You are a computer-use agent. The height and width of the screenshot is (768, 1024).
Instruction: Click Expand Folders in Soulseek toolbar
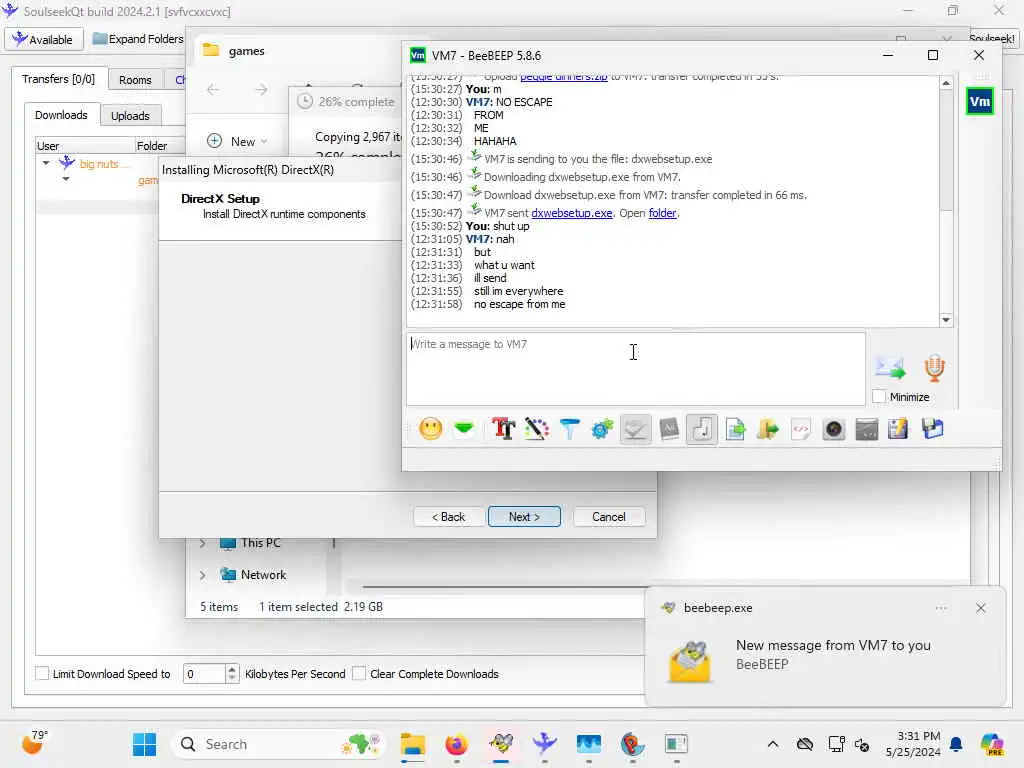click(138, 39)
